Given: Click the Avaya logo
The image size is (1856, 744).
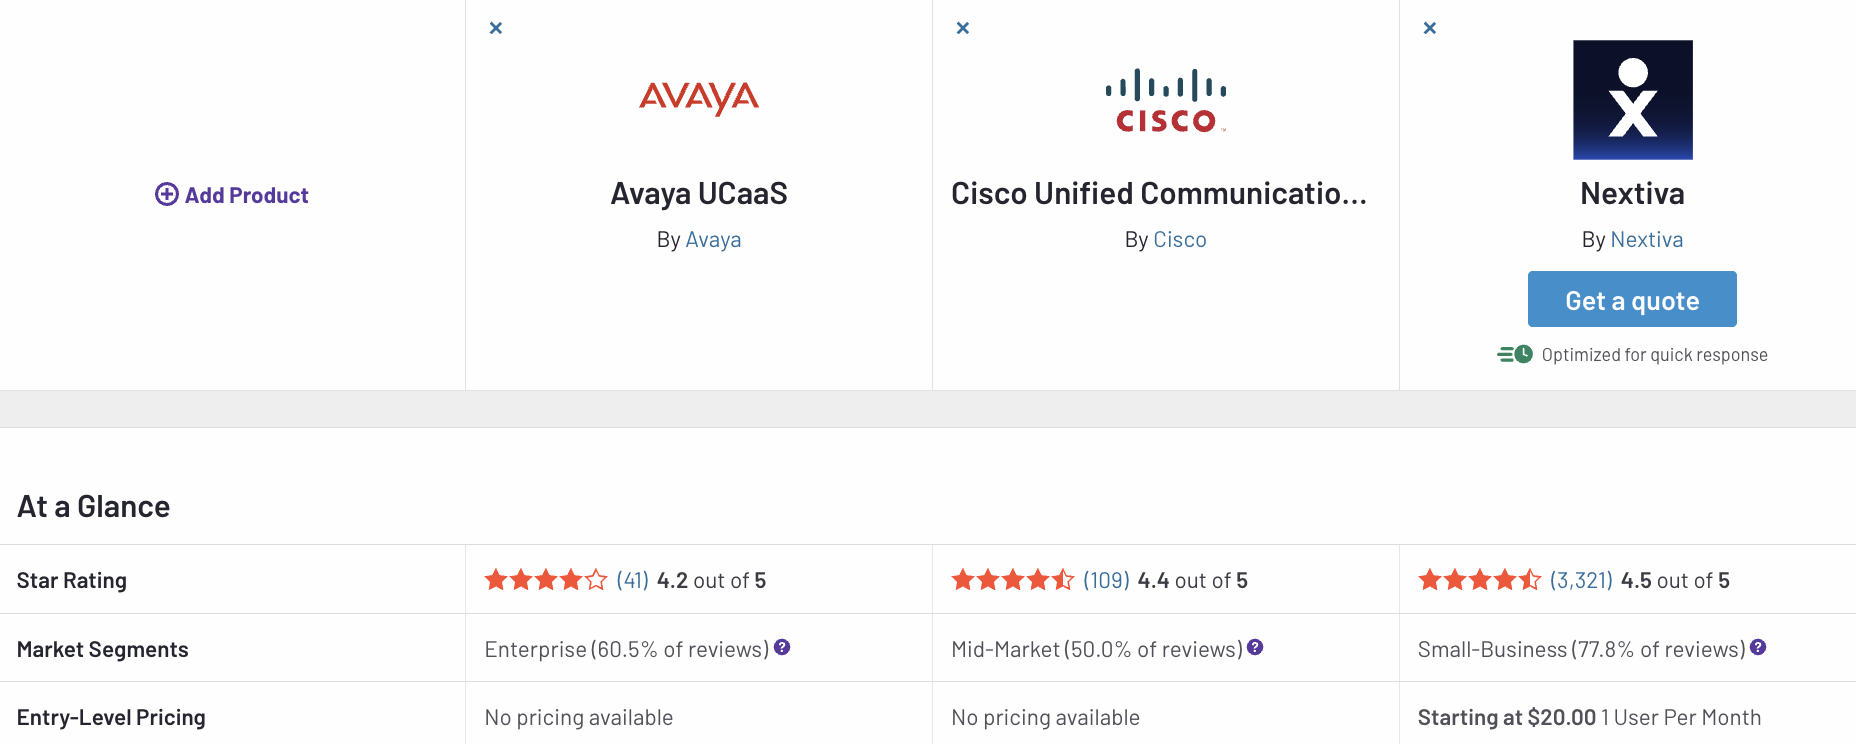Looking at the screenshot, I should [698, 98].
